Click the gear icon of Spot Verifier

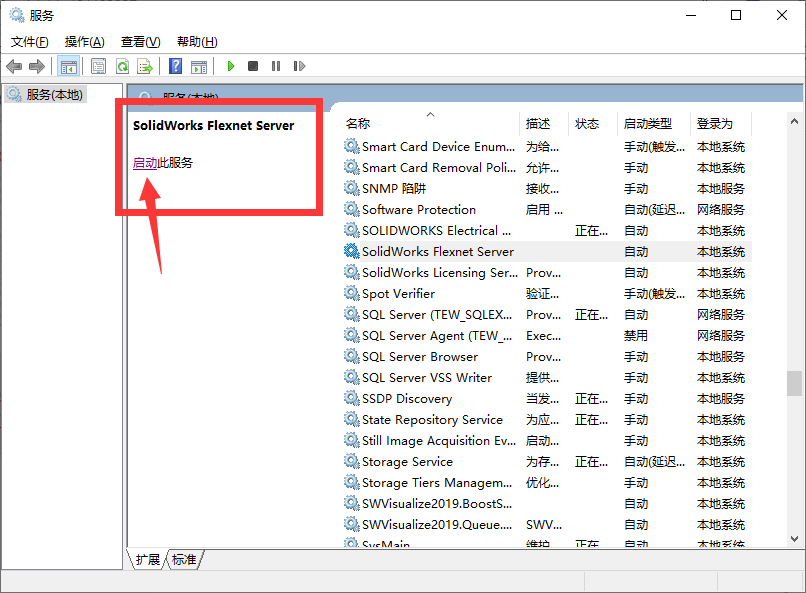[x=352, y=293]
